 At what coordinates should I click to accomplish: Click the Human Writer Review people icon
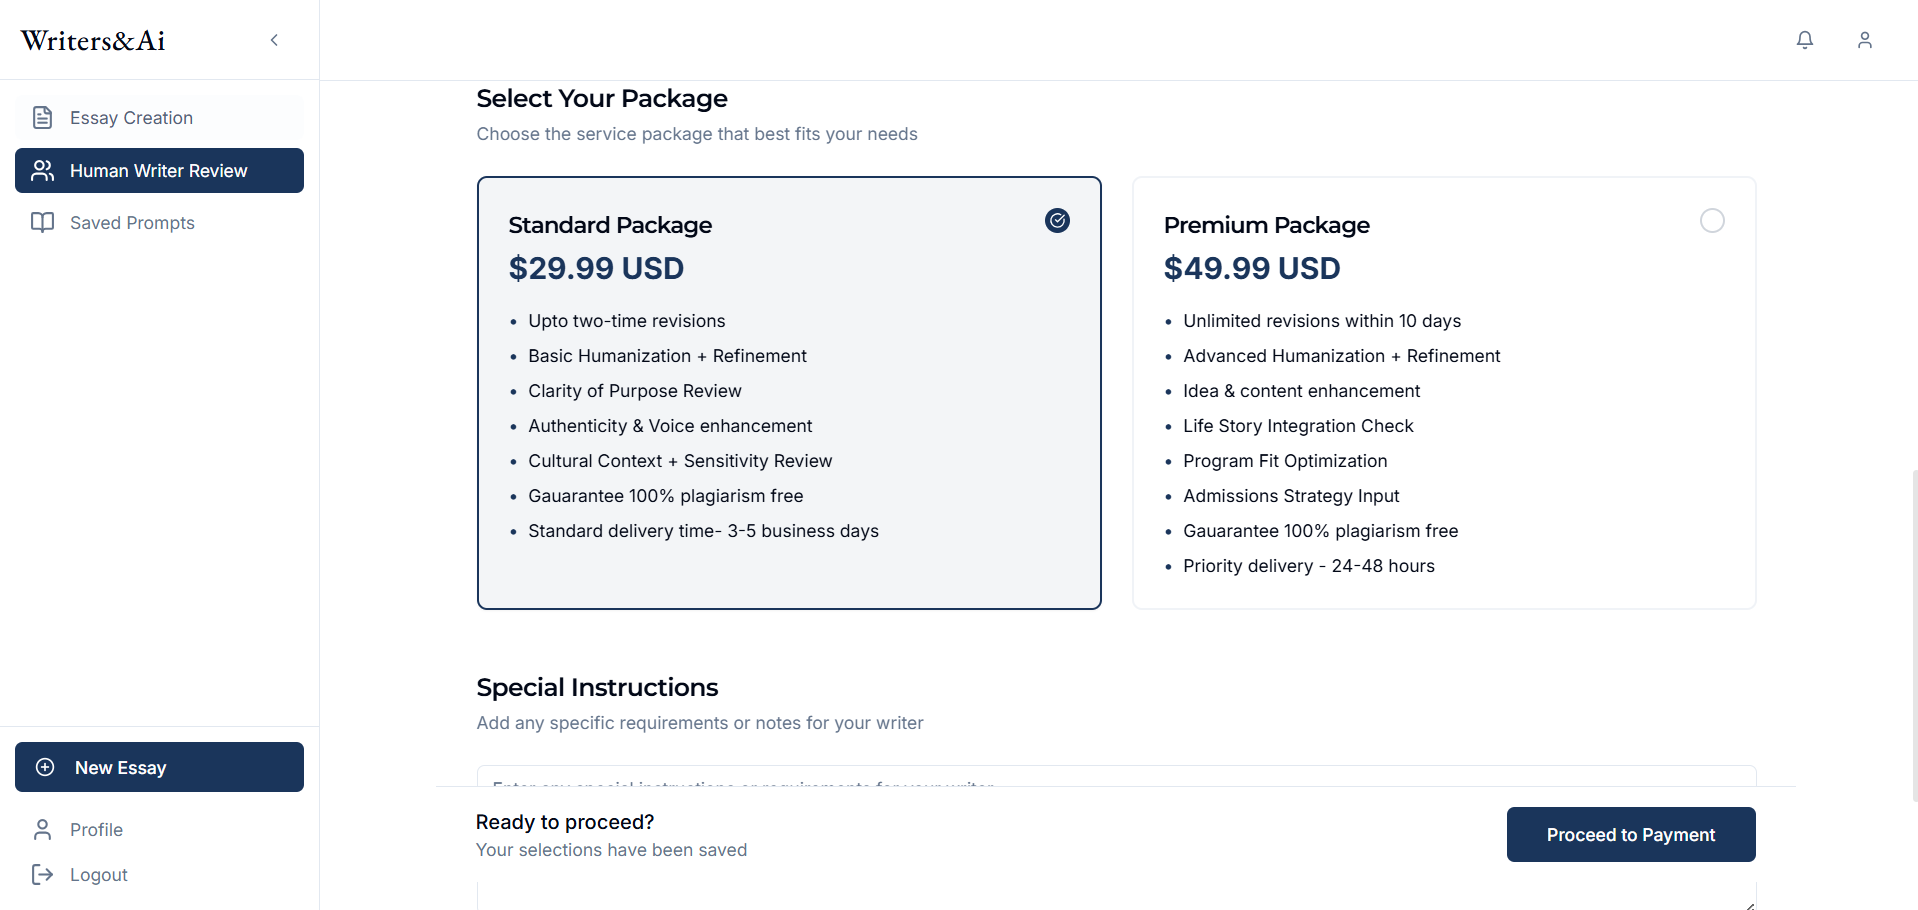point(42,171)
